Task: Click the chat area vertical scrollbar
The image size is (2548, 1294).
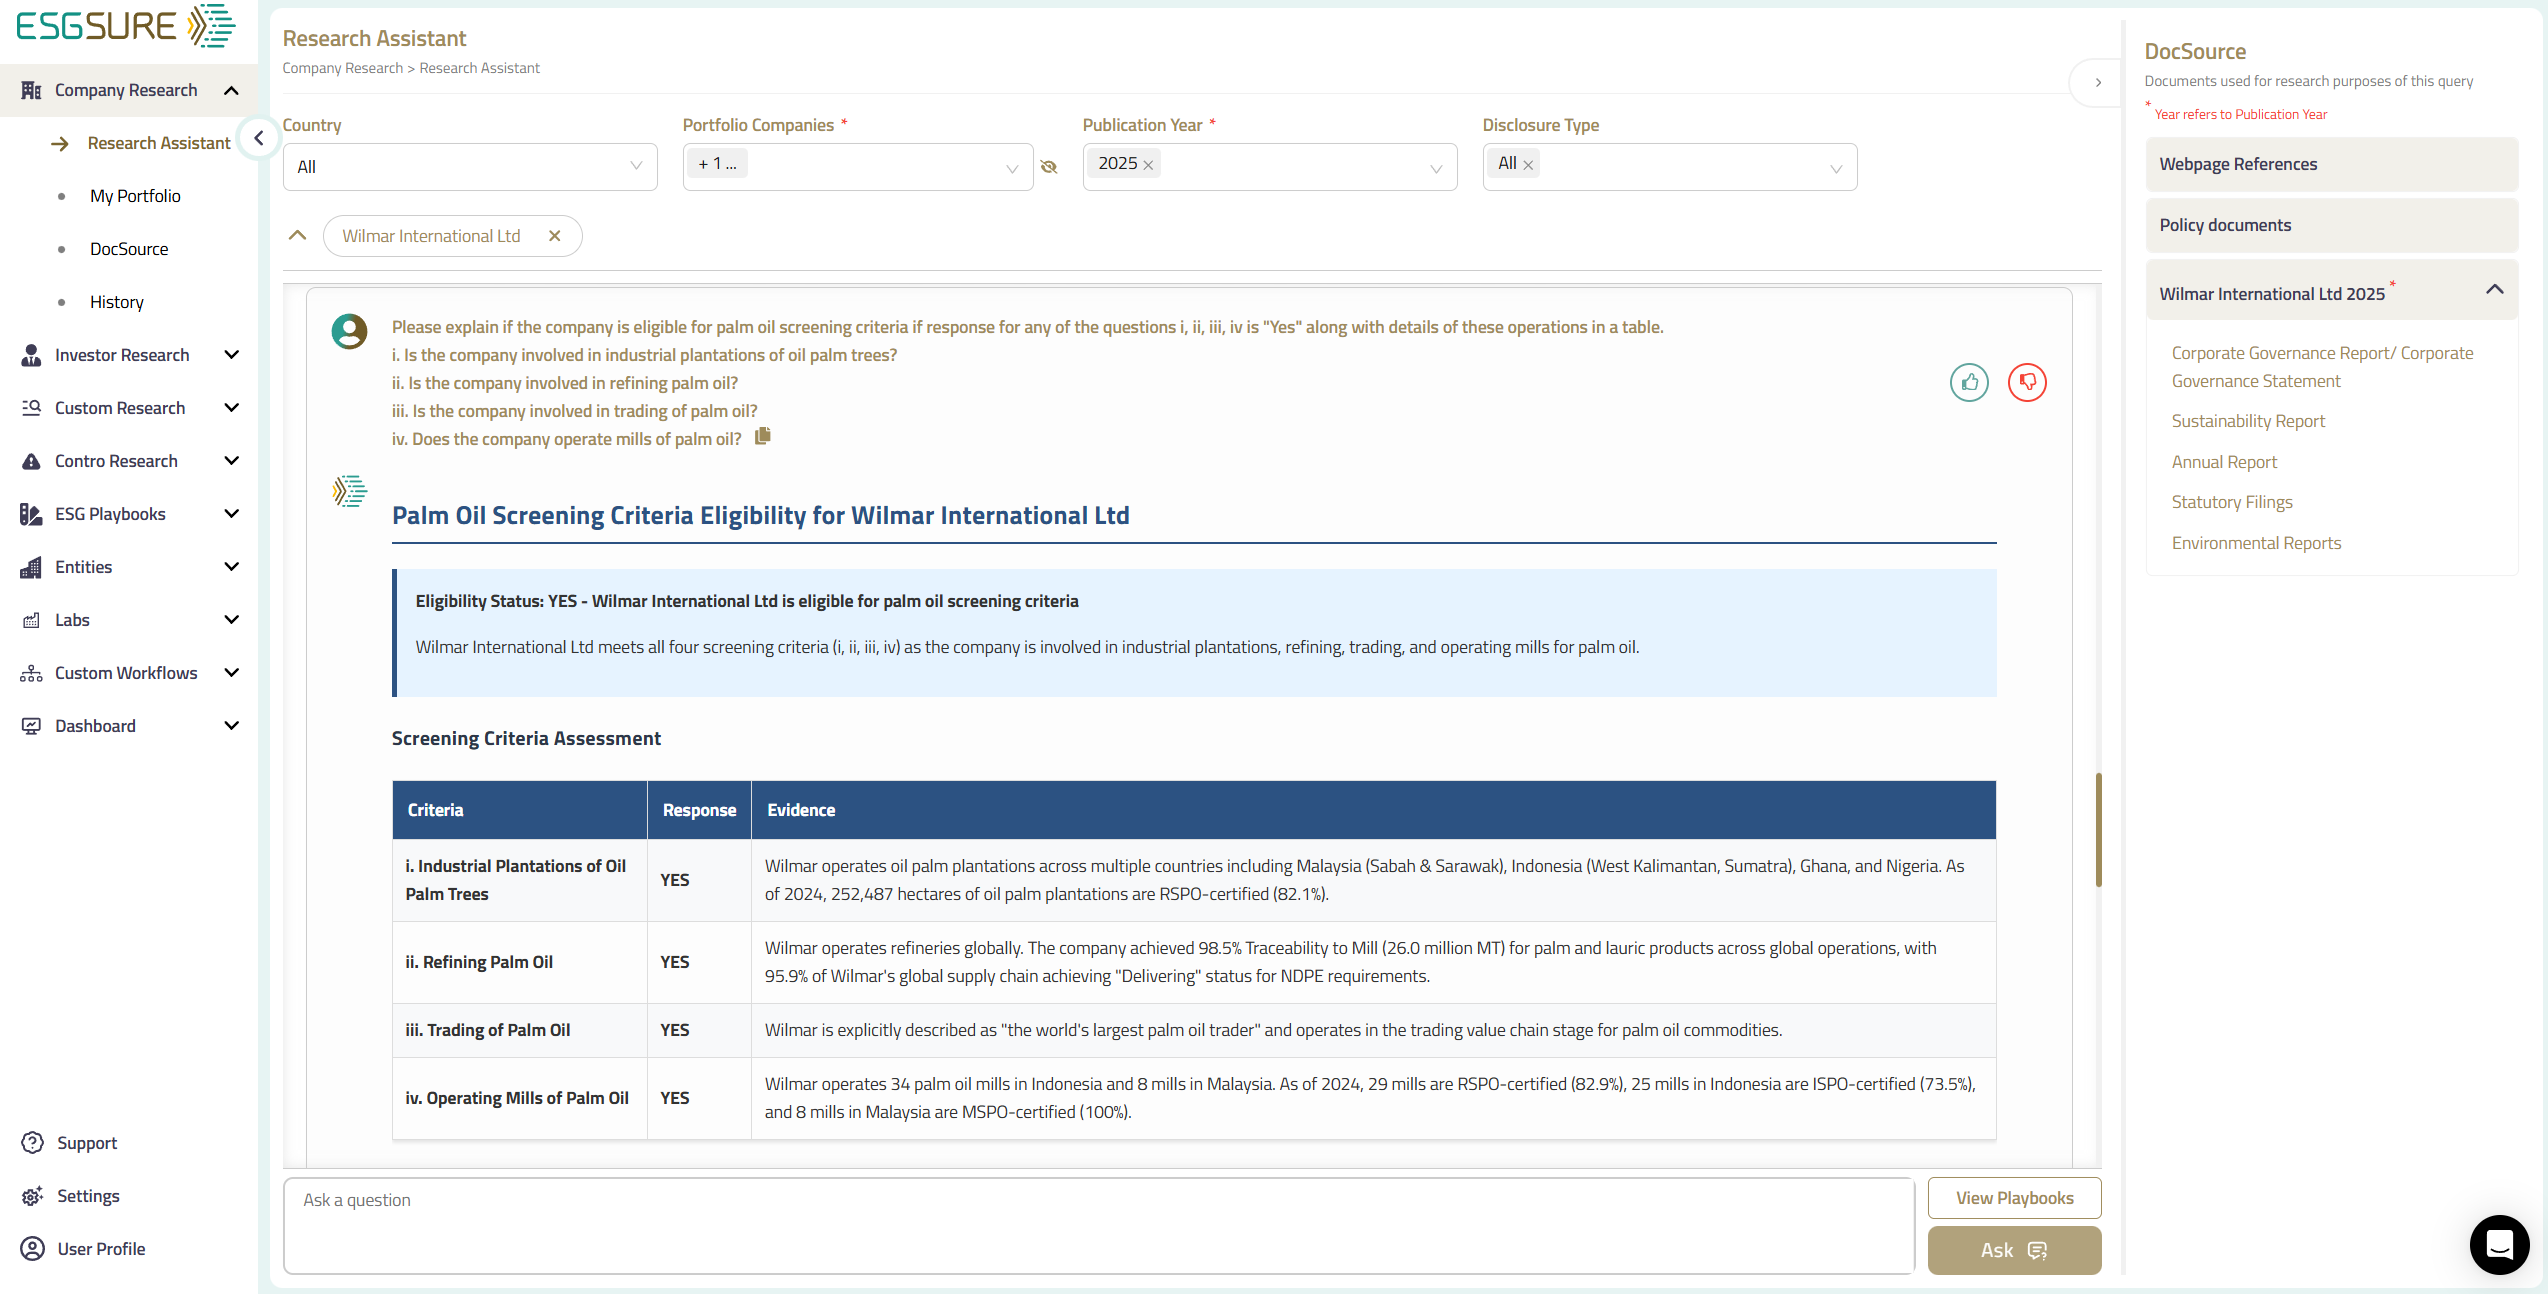Action: coord(2098,829)
